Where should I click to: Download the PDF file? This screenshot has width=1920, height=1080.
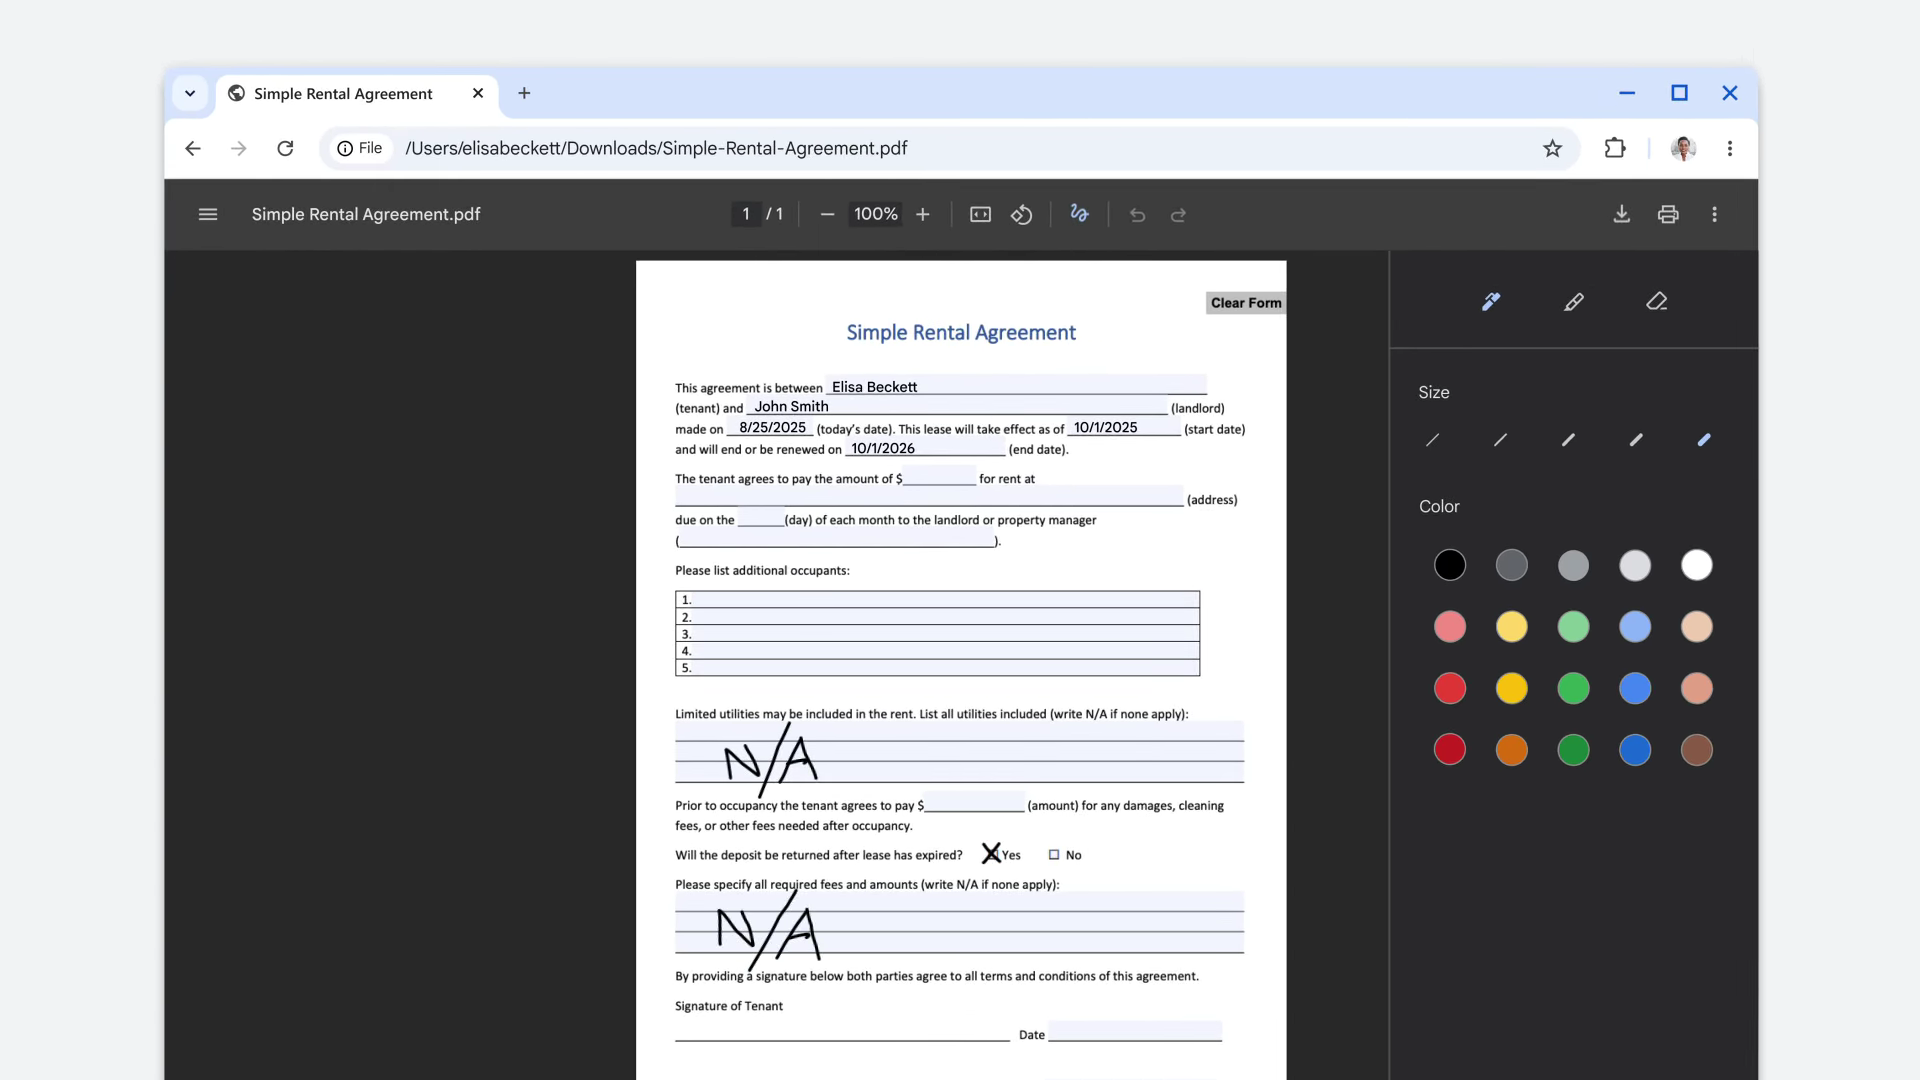tap(1621, 214)
